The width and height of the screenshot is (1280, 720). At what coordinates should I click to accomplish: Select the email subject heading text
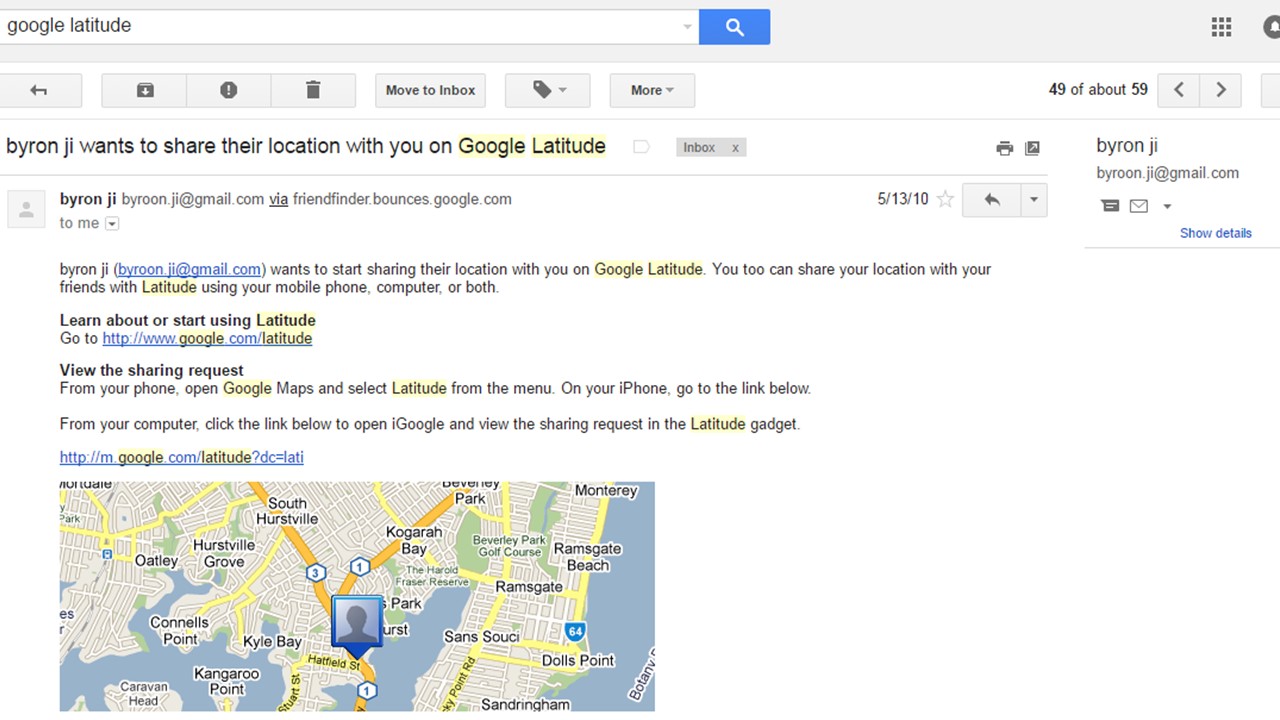(306, 146)
